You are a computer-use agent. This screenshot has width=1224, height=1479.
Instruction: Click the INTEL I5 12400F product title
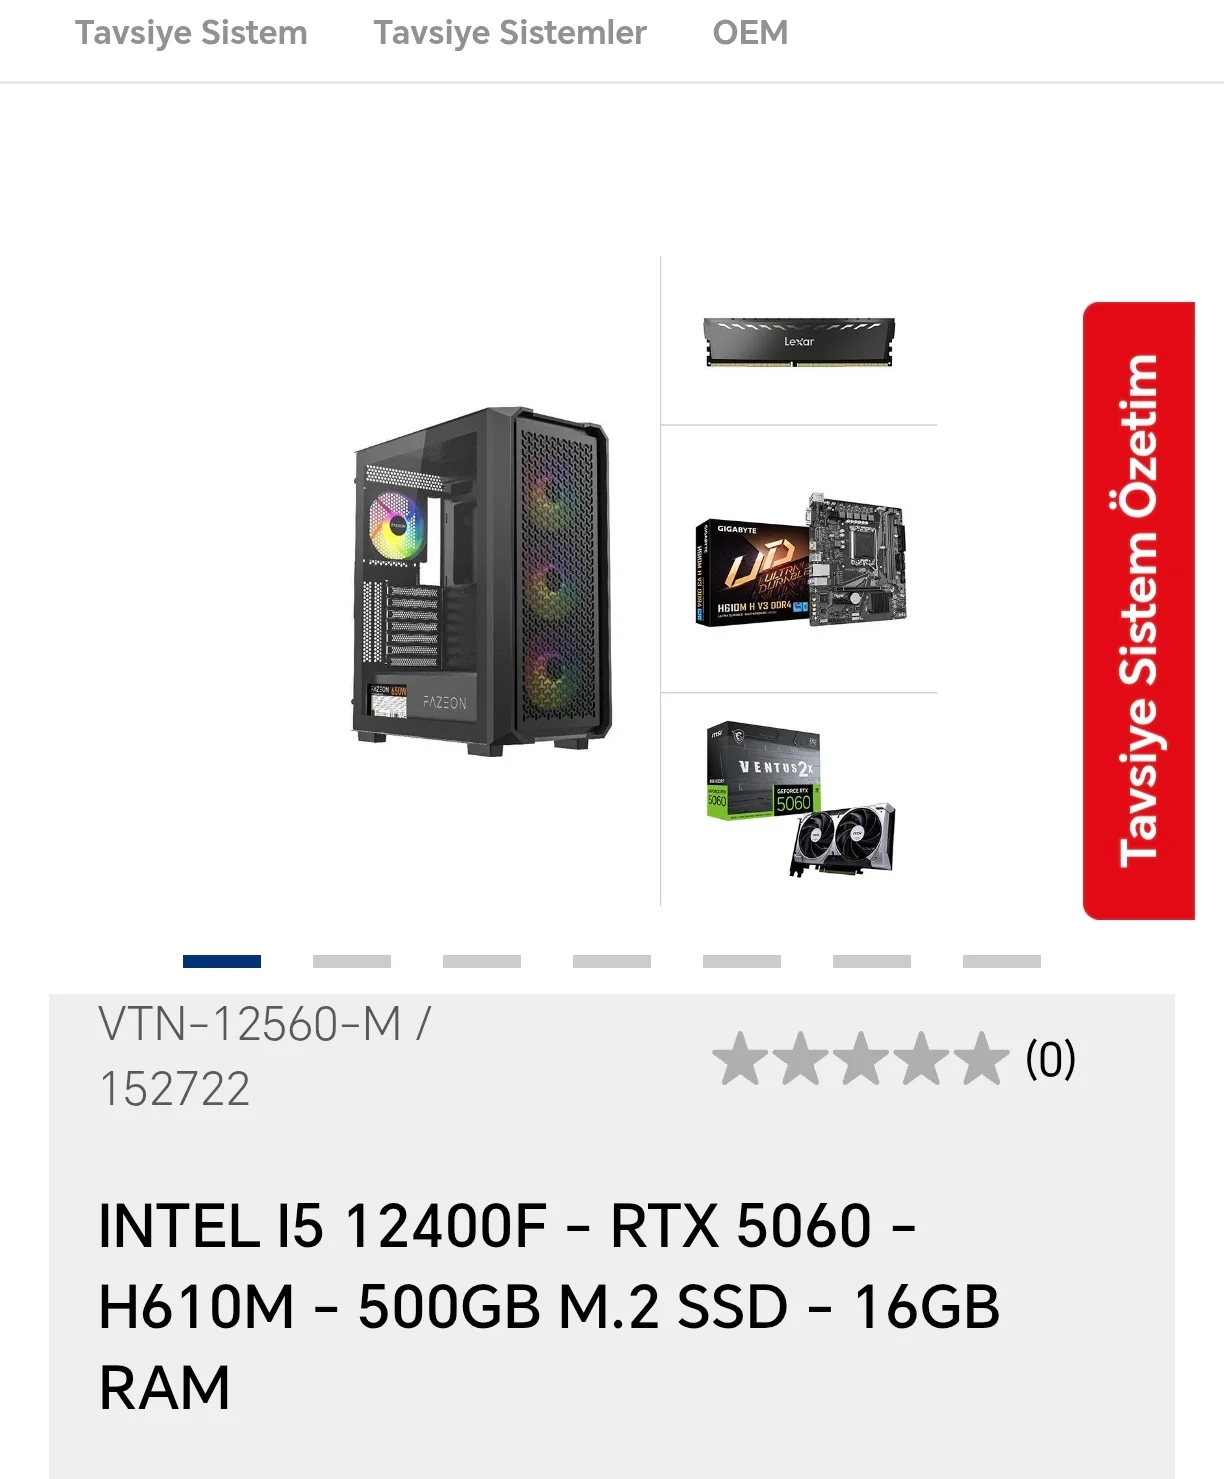[x=549, y=1307]
